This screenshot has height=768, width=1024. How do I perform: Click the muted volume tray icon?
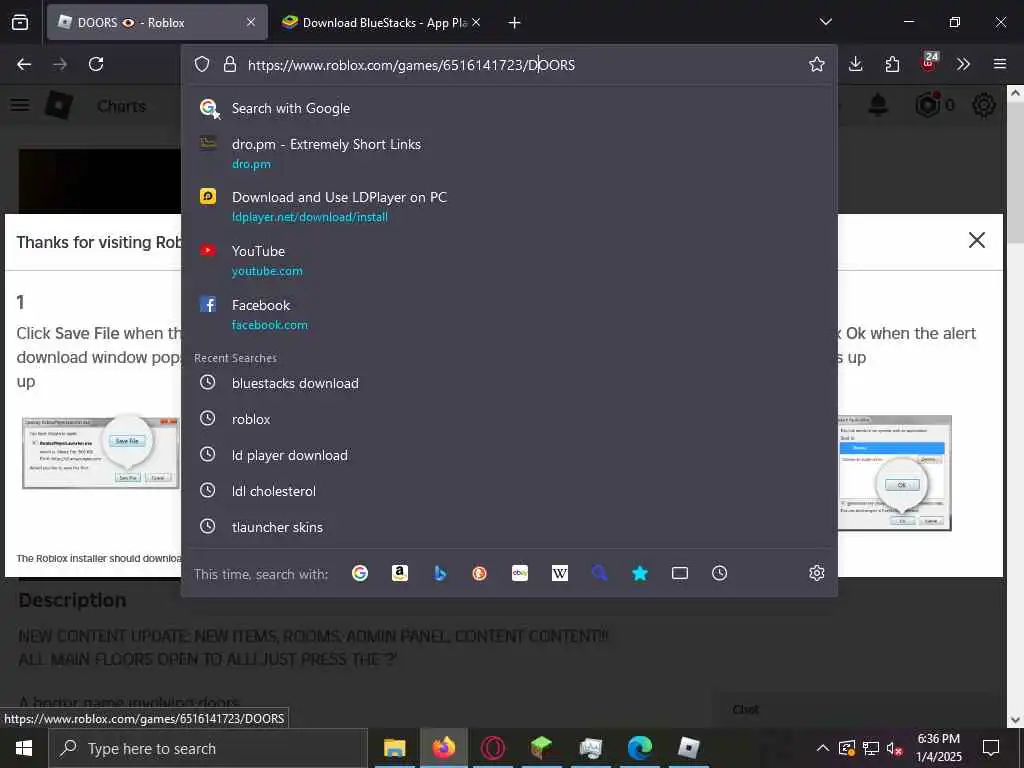[x=894, y=748]
